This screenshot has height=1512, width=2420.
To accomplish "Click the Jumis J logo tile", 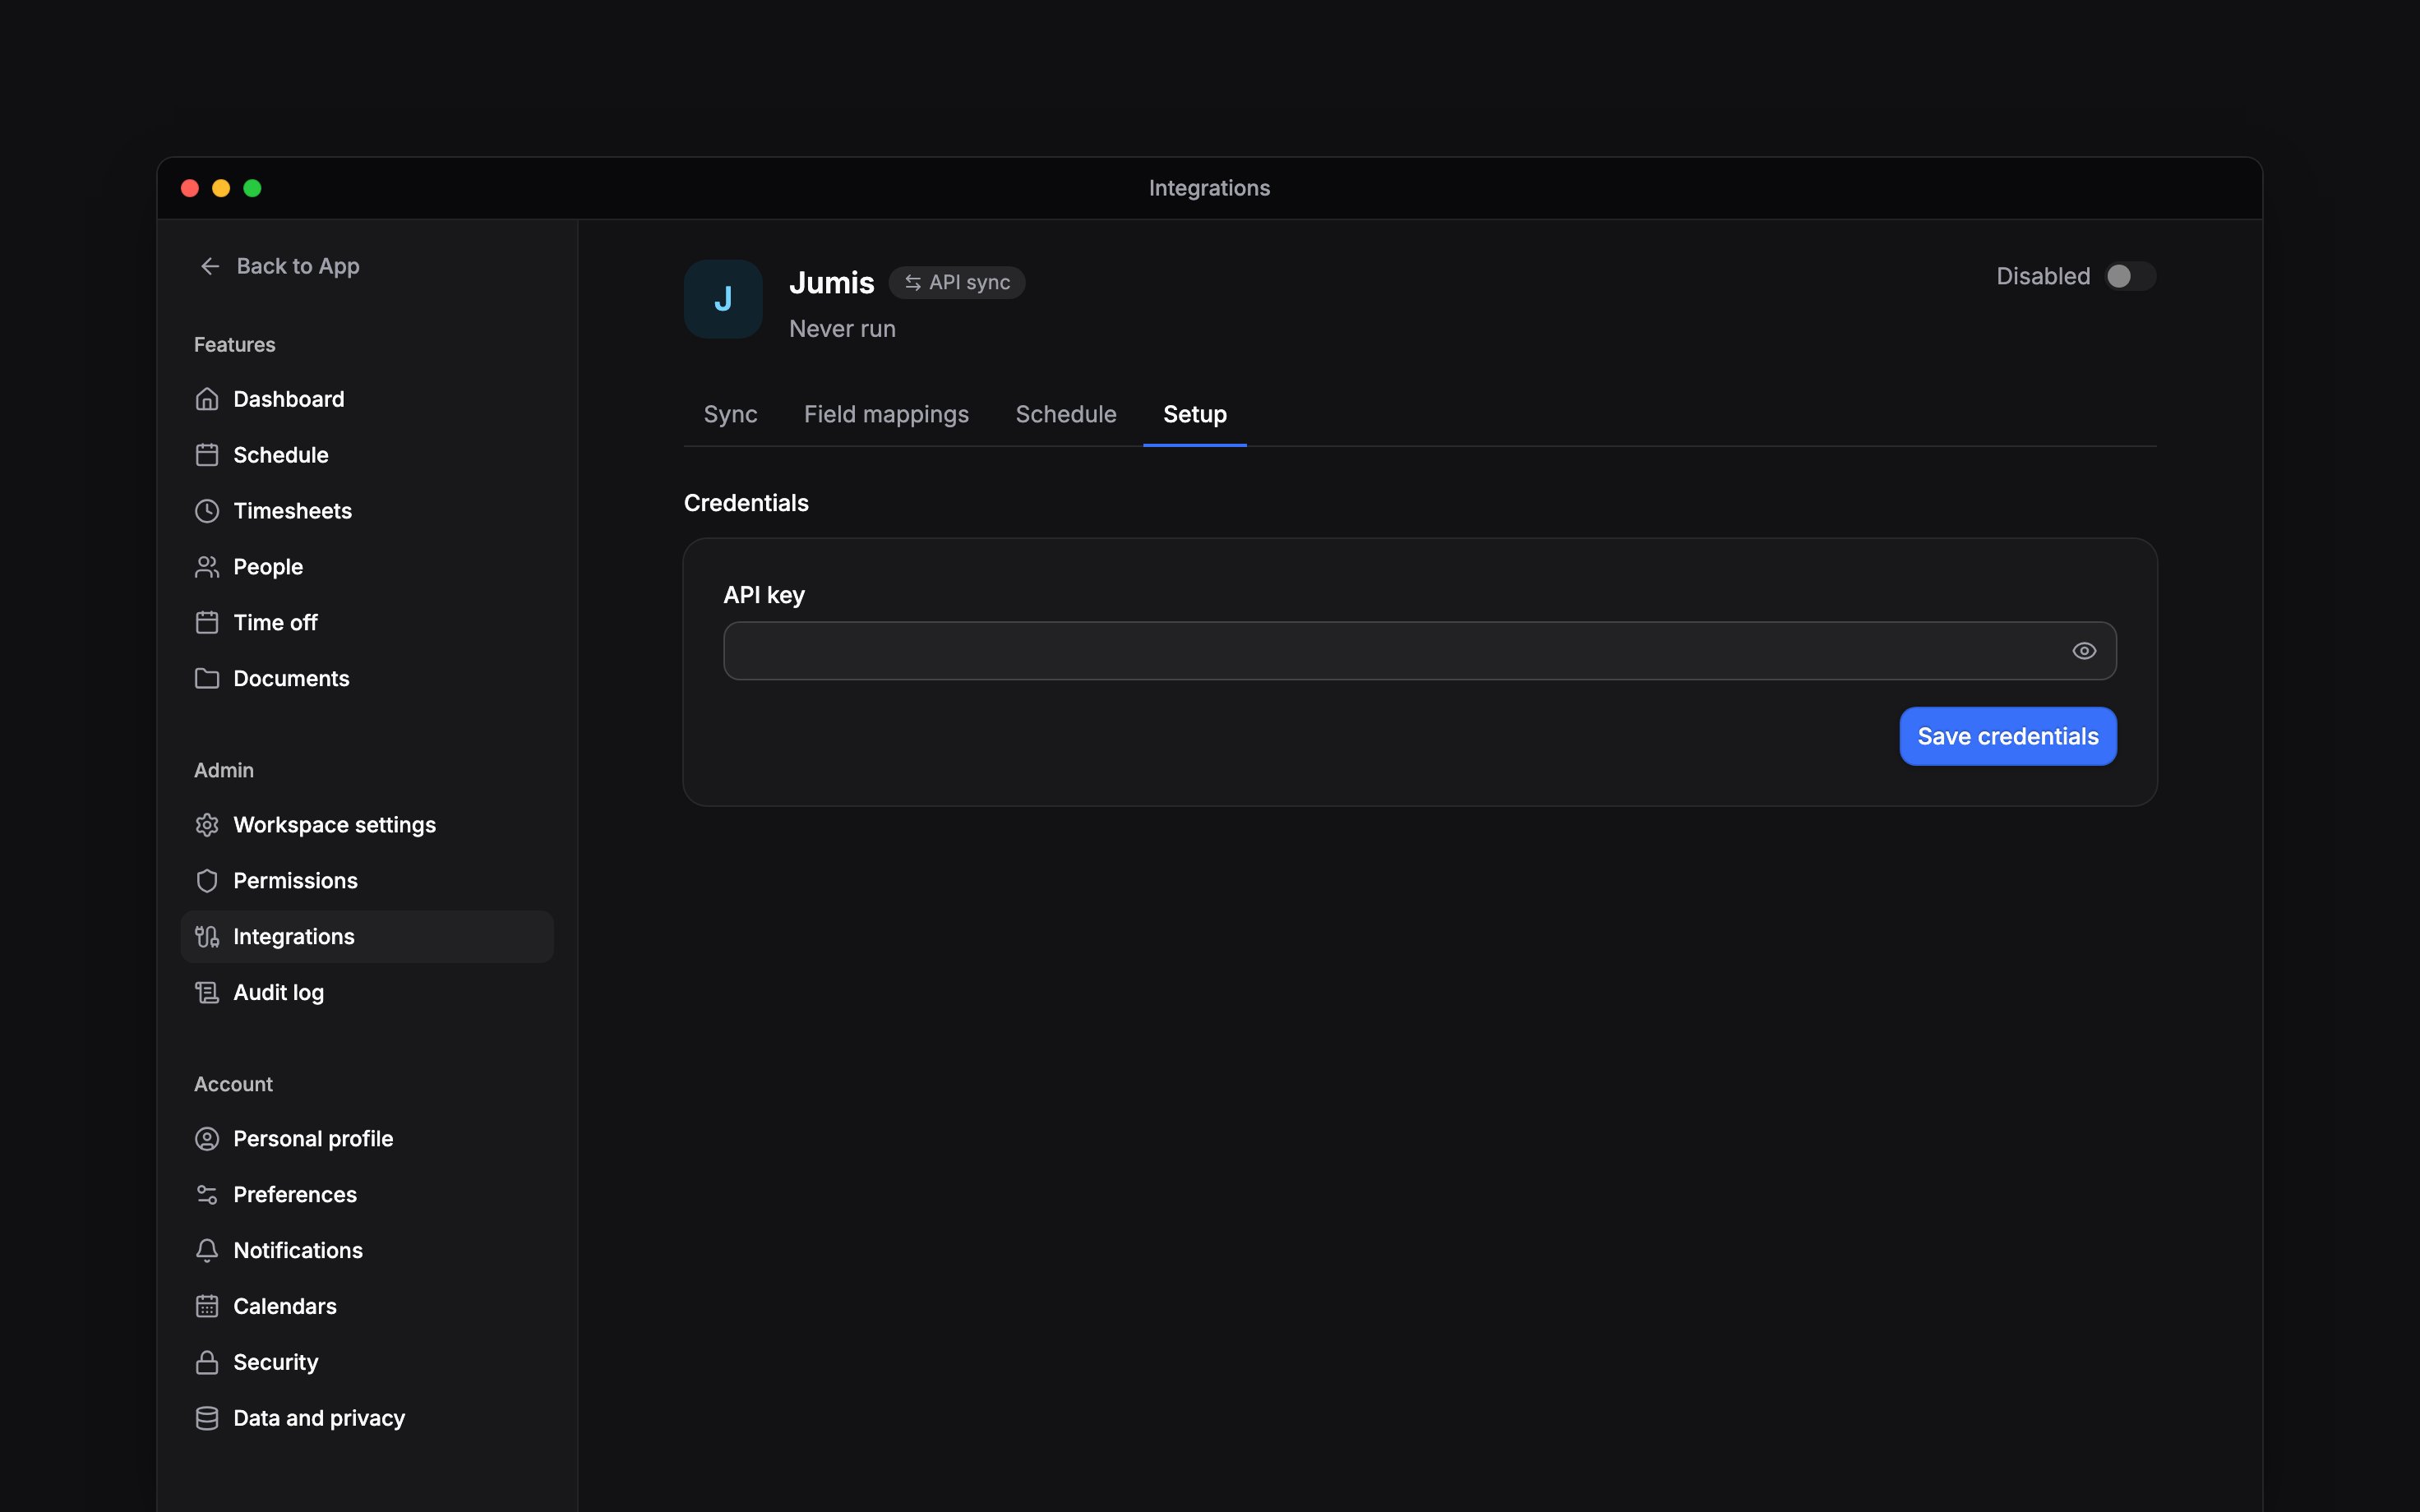I will tap(723, 299).
